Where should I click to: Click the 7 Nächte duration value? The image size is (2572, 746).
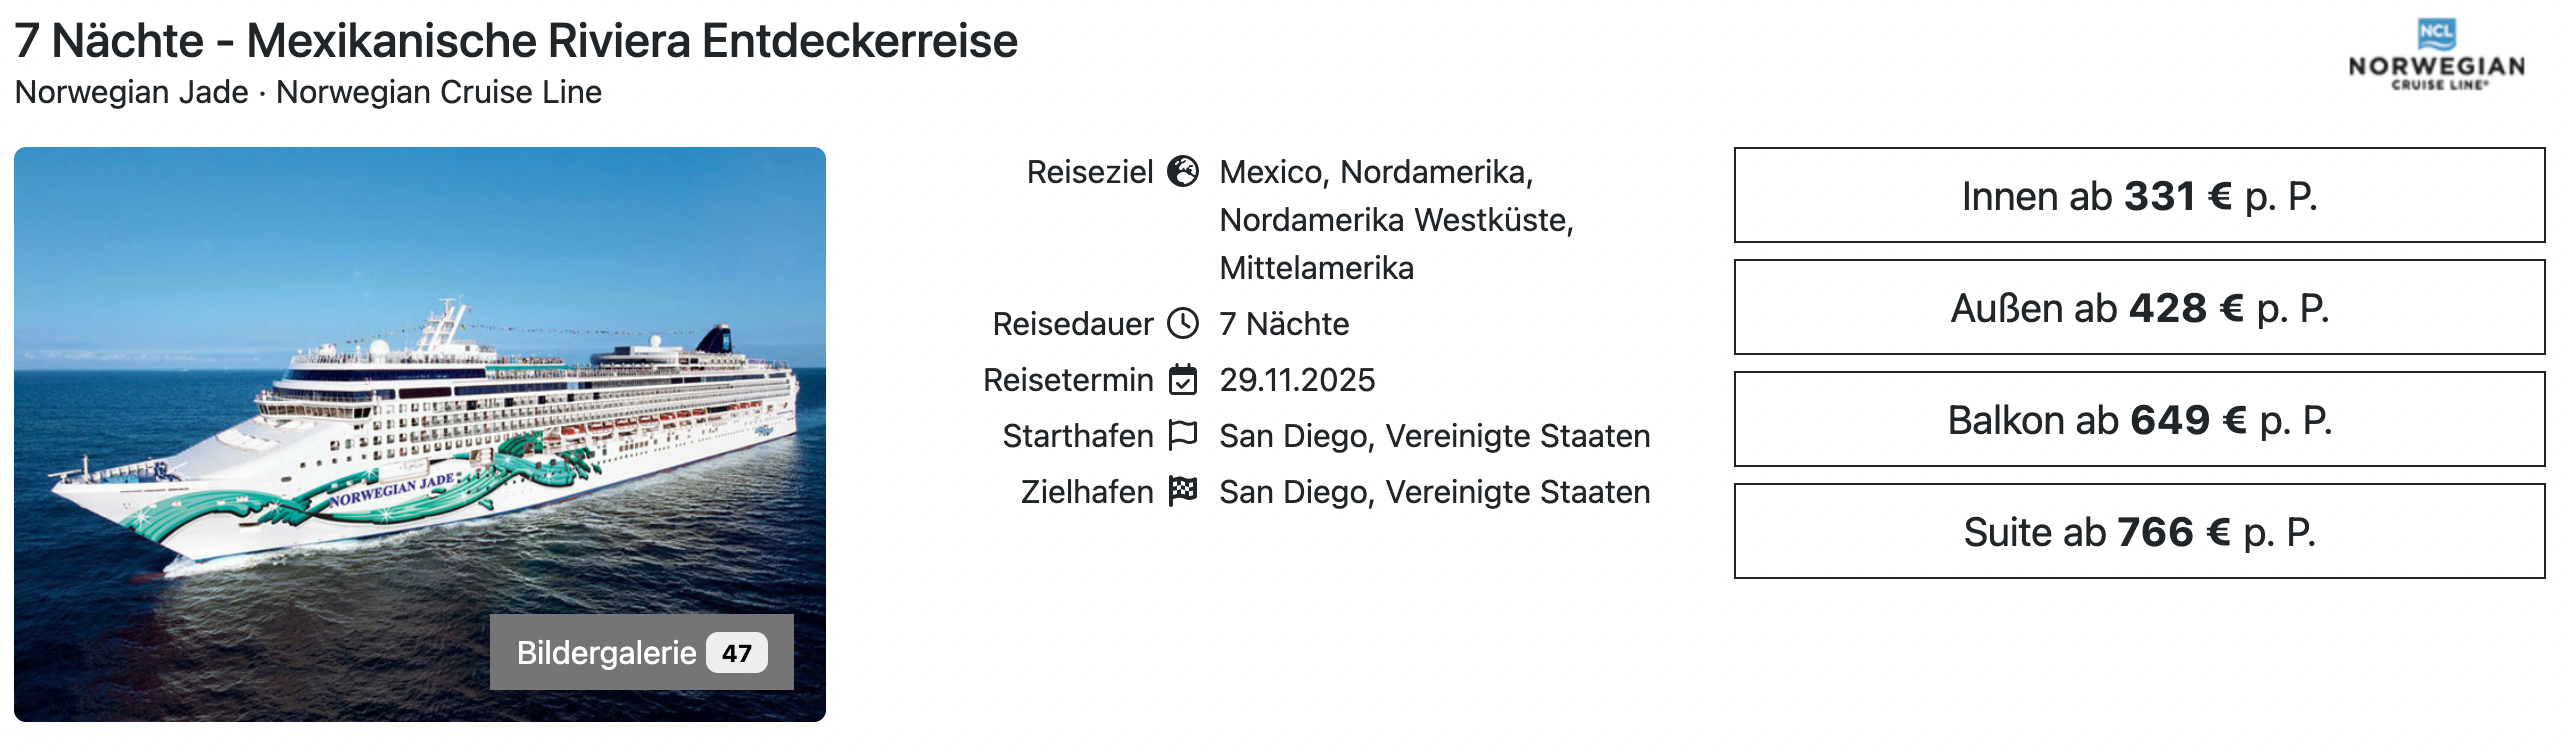point(1284,324)
